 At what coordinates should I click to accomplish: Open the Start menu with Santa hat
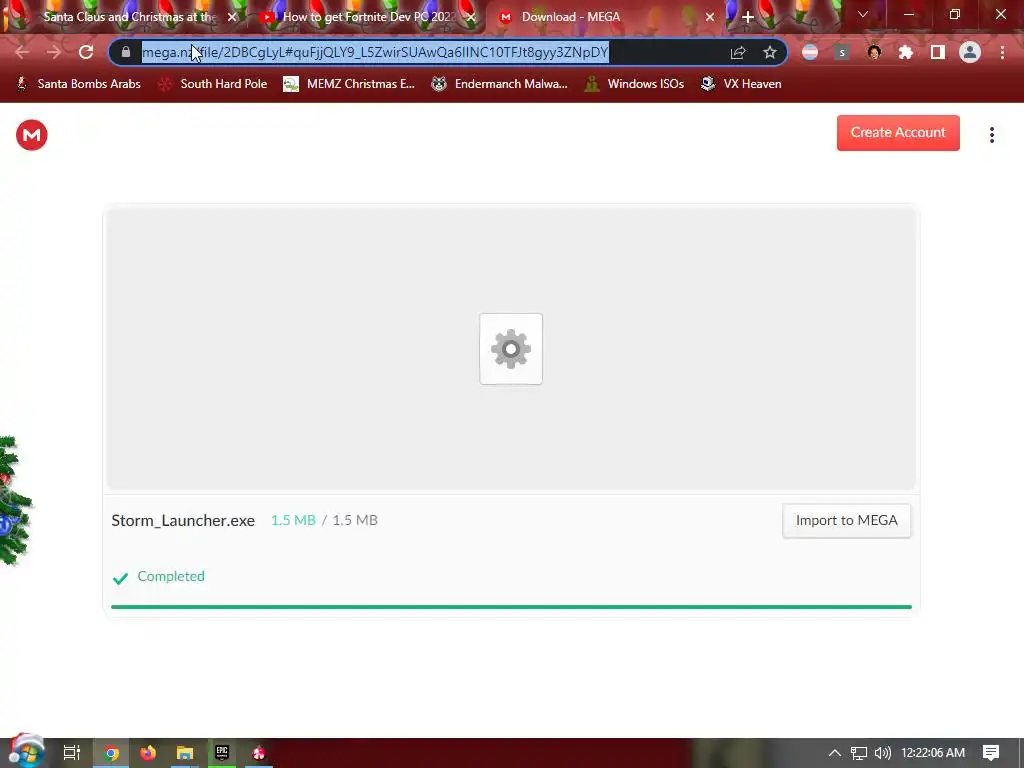[x=26, y=752]
